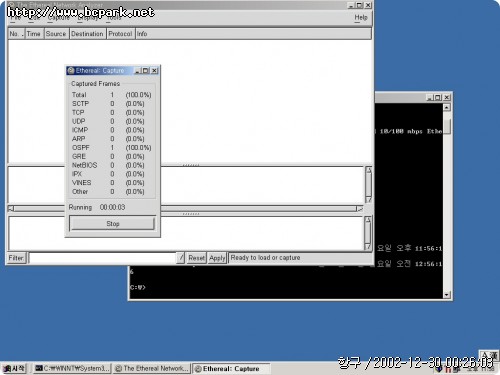The image size is (500, 375).
Task: Click left arrow of horizontal scrollbar
Action: (x=11, y=209)
